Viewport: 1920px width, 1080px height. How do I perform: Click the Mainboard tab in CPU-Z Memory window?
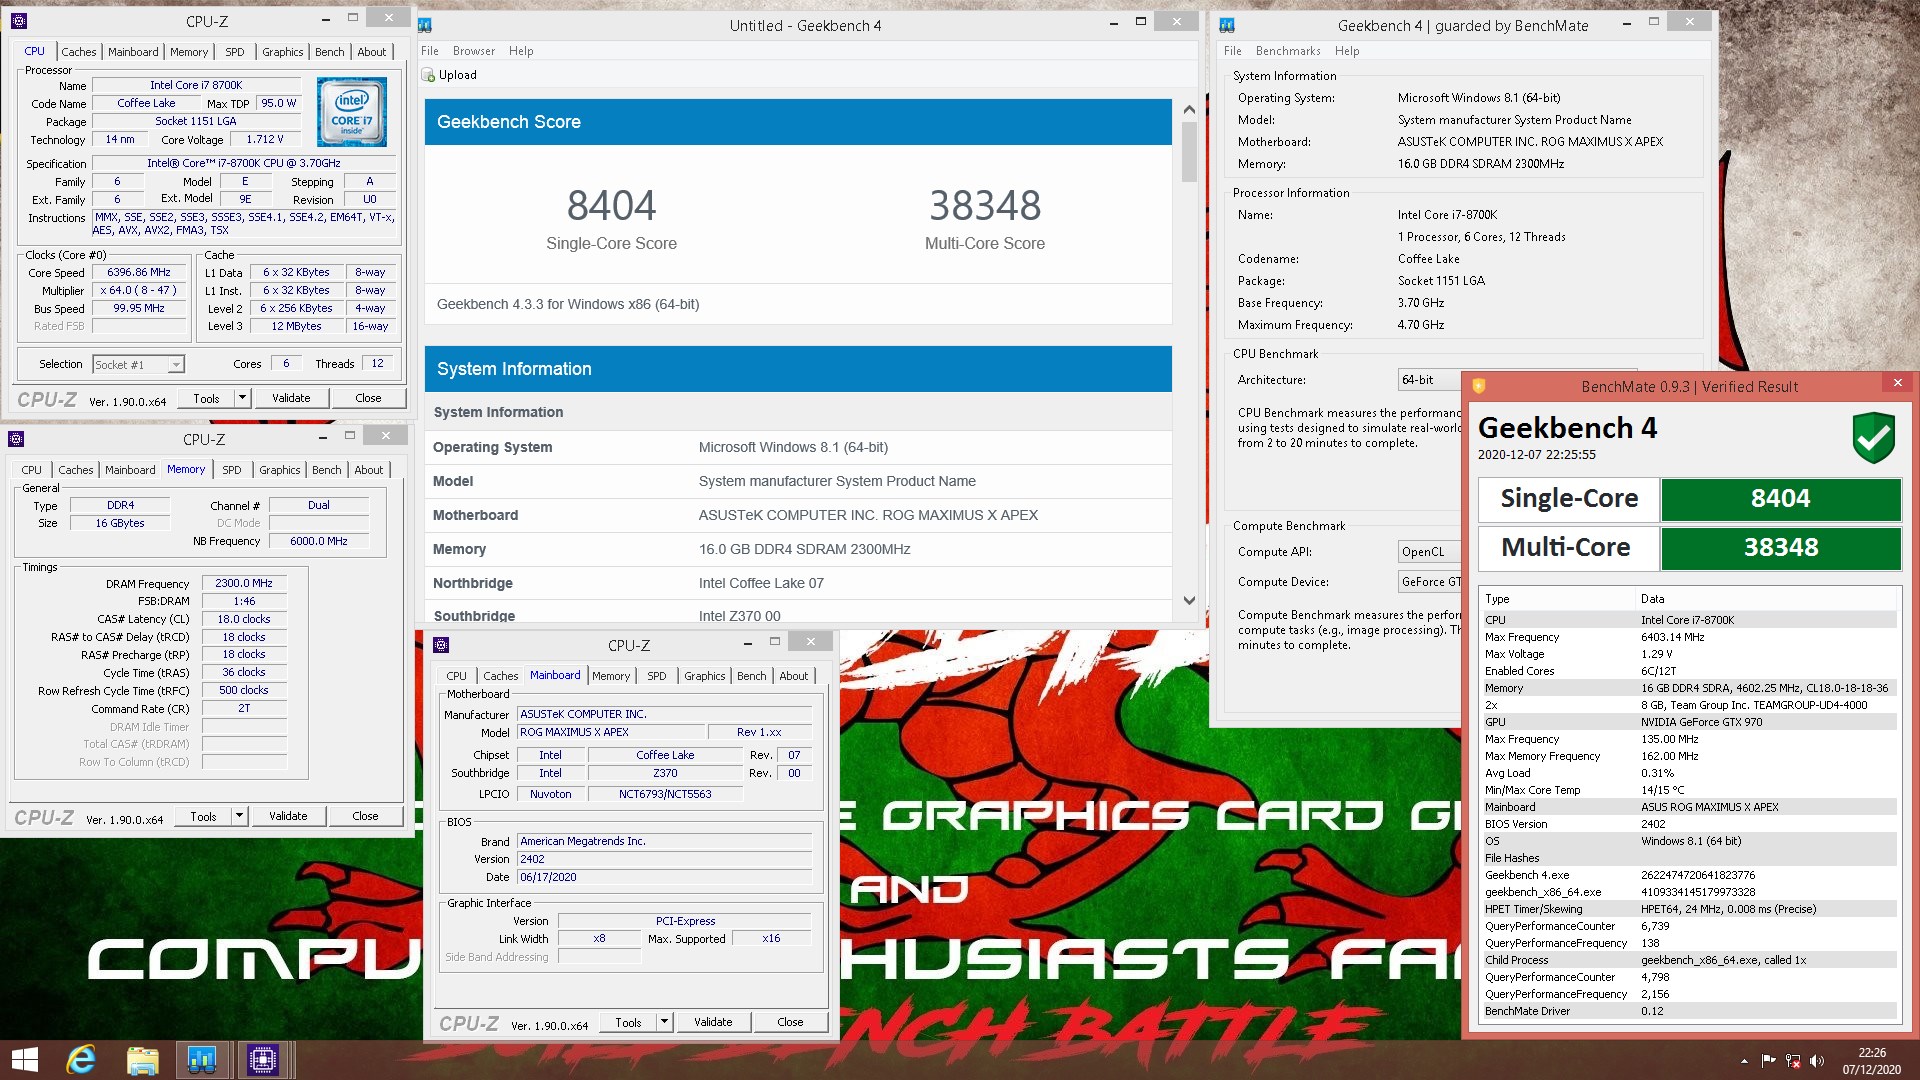point(130,470)
